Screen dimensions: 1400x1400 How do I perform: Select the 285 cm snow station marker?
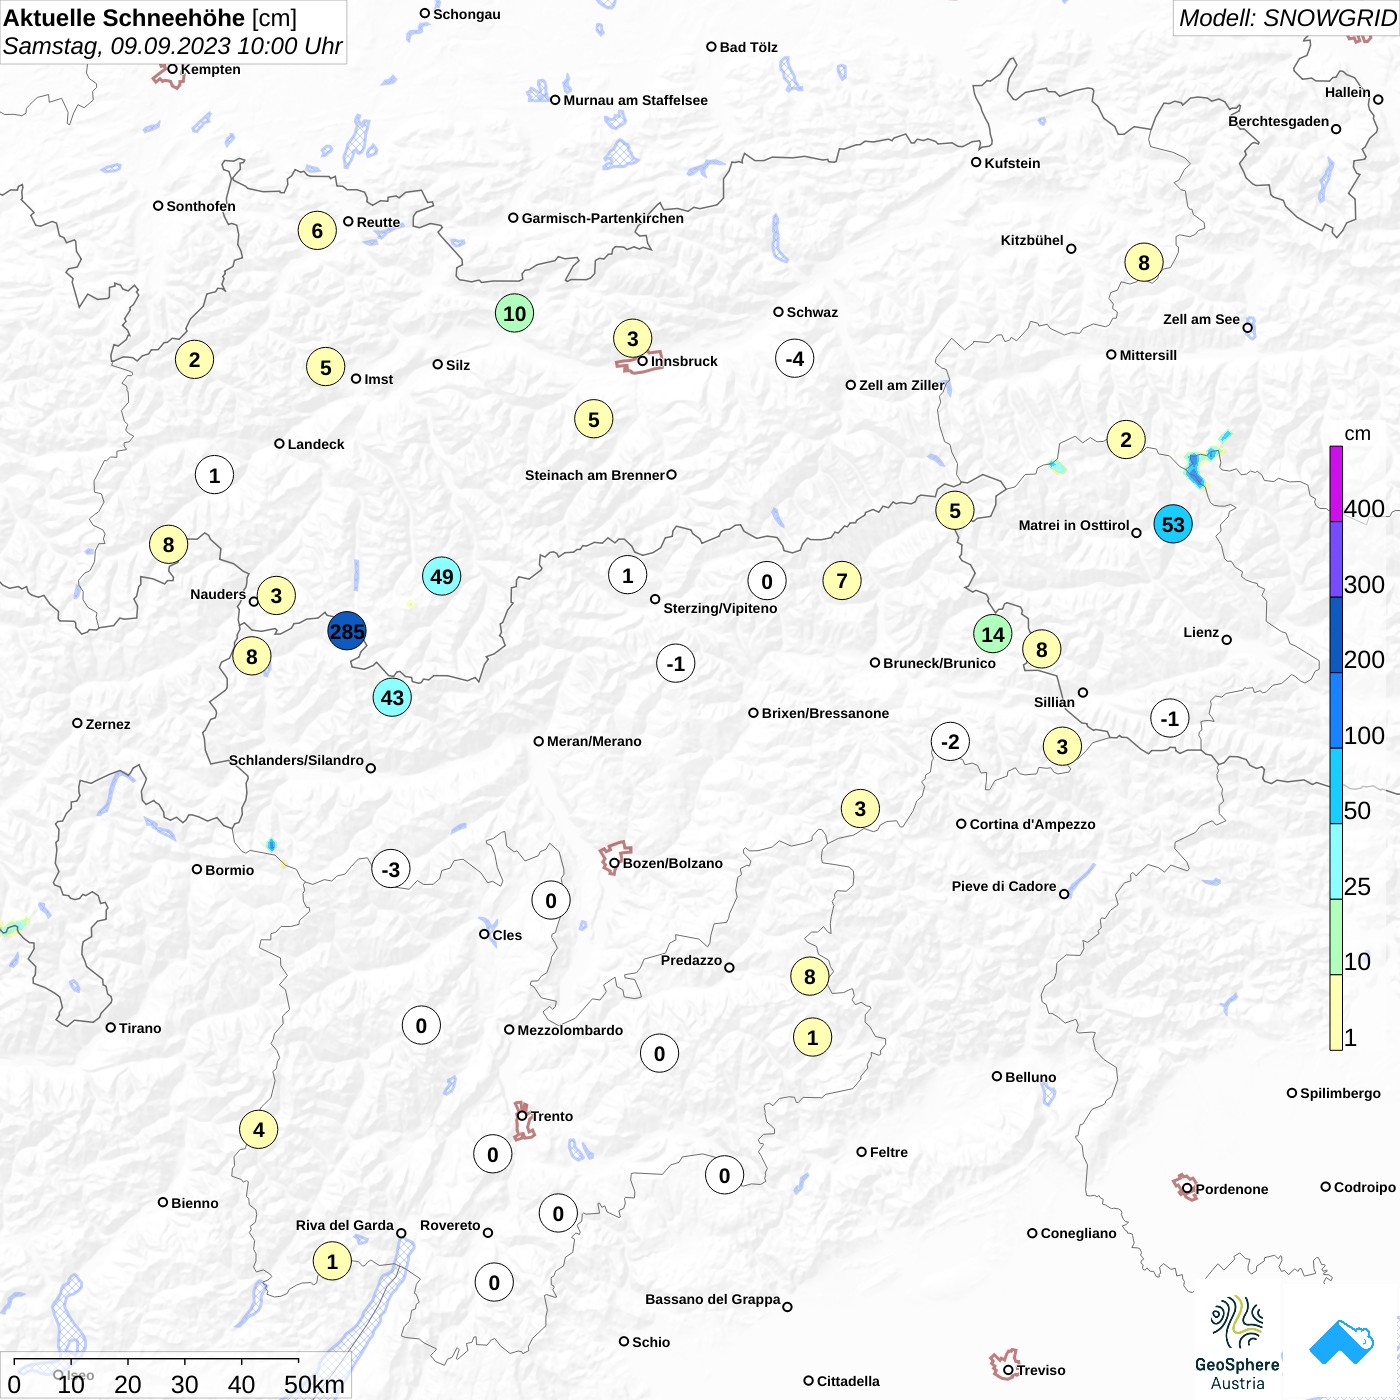click(347, 631)
